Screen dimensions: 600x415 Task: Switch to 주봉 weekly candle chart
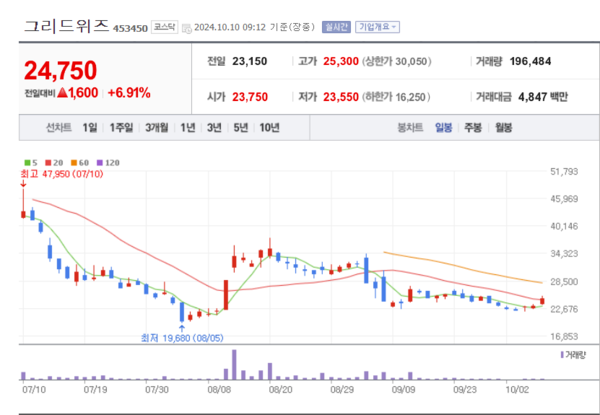point(473,128)
